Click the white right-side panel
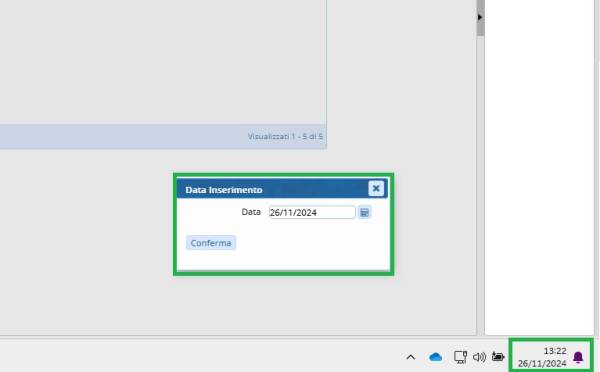This screenshot has width=600, height=372. point(539,167)
